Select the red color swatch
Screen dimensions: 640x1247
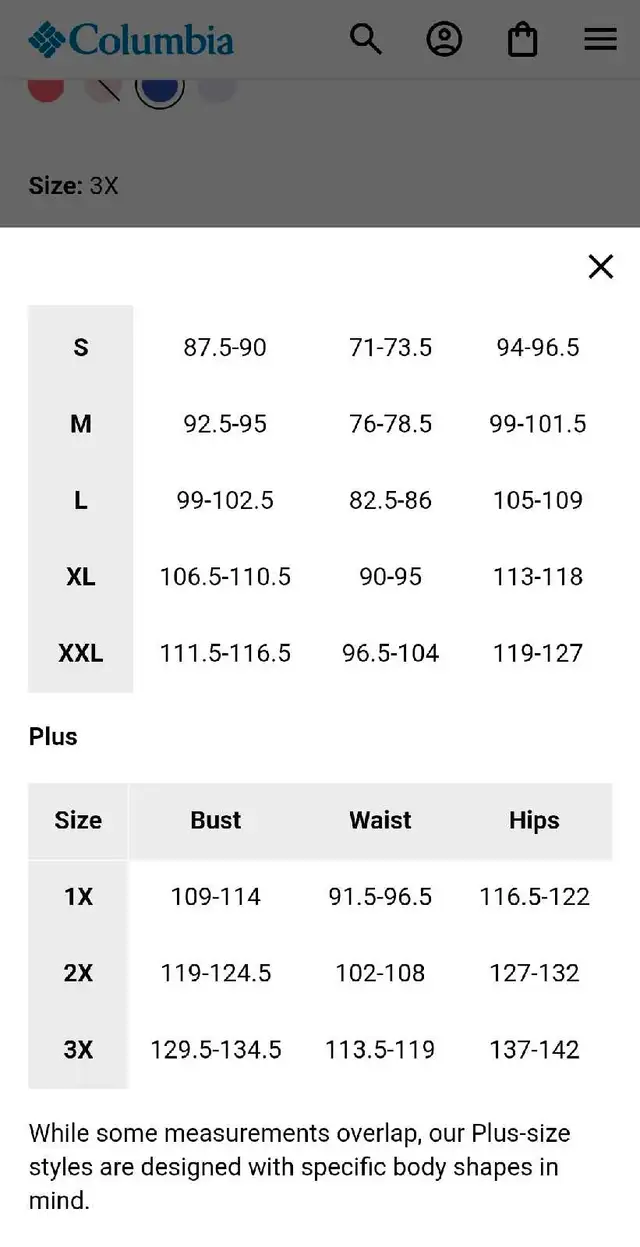tap(46, 88)
